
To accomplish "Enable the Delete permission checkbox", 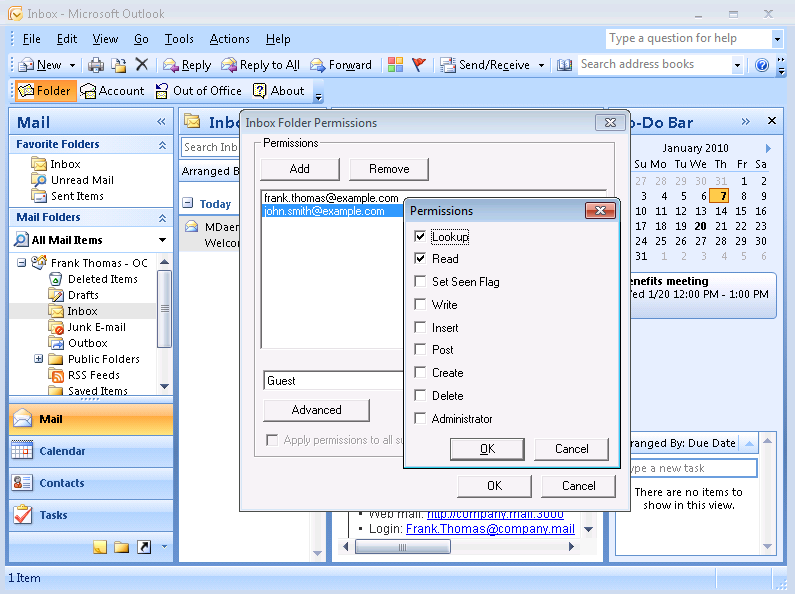I will point(420,395).
